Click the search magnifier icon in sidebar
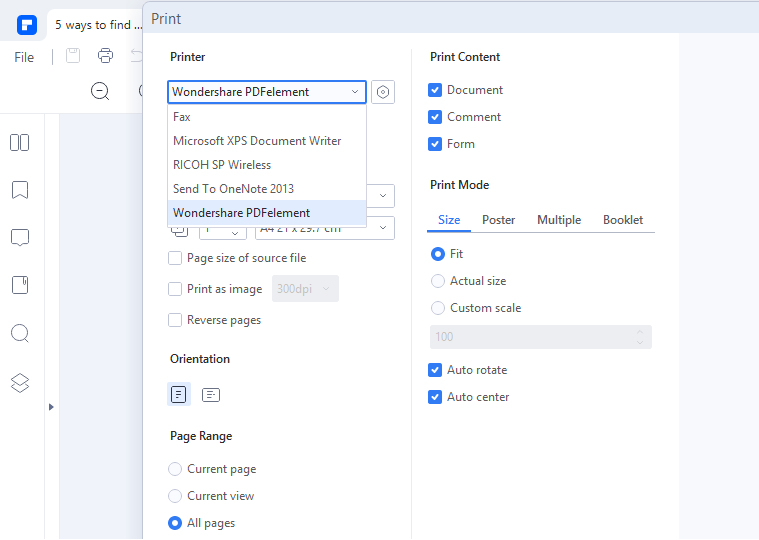Screen dimensions: 759x540 click(x=19, y=334)
